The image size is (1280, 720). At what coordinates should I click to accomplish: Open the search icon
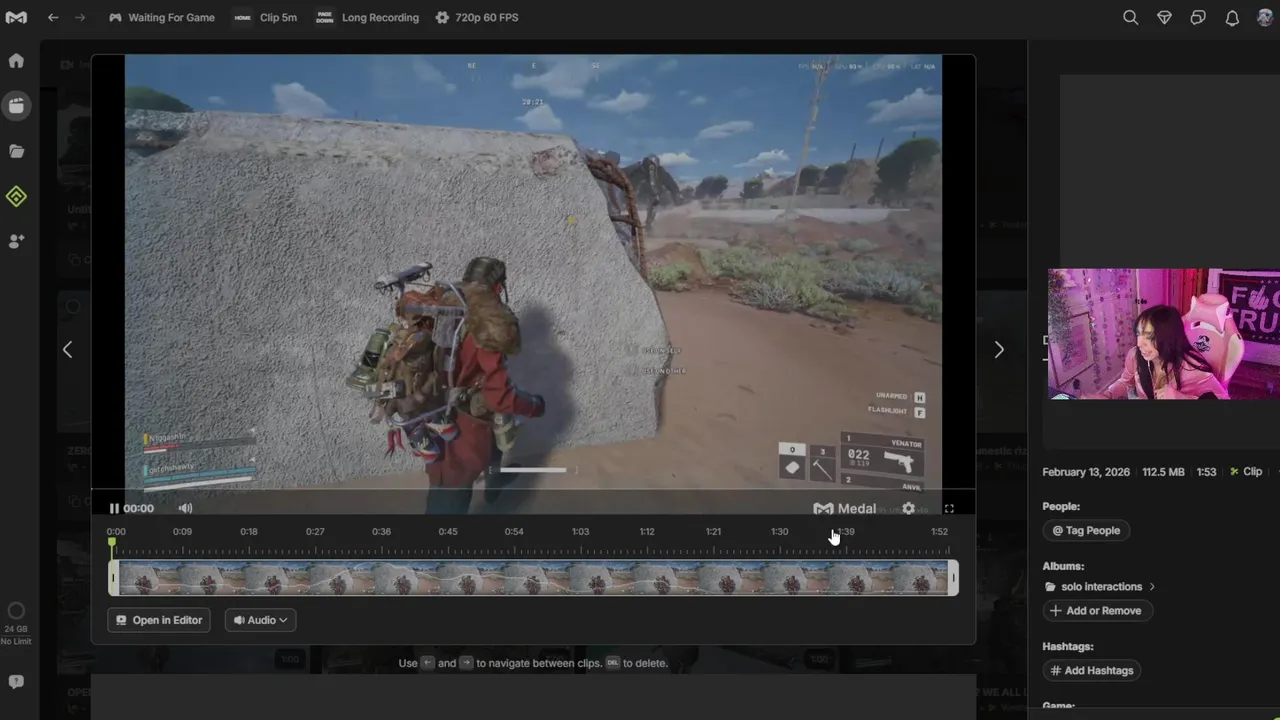(x=1130, y=17)
